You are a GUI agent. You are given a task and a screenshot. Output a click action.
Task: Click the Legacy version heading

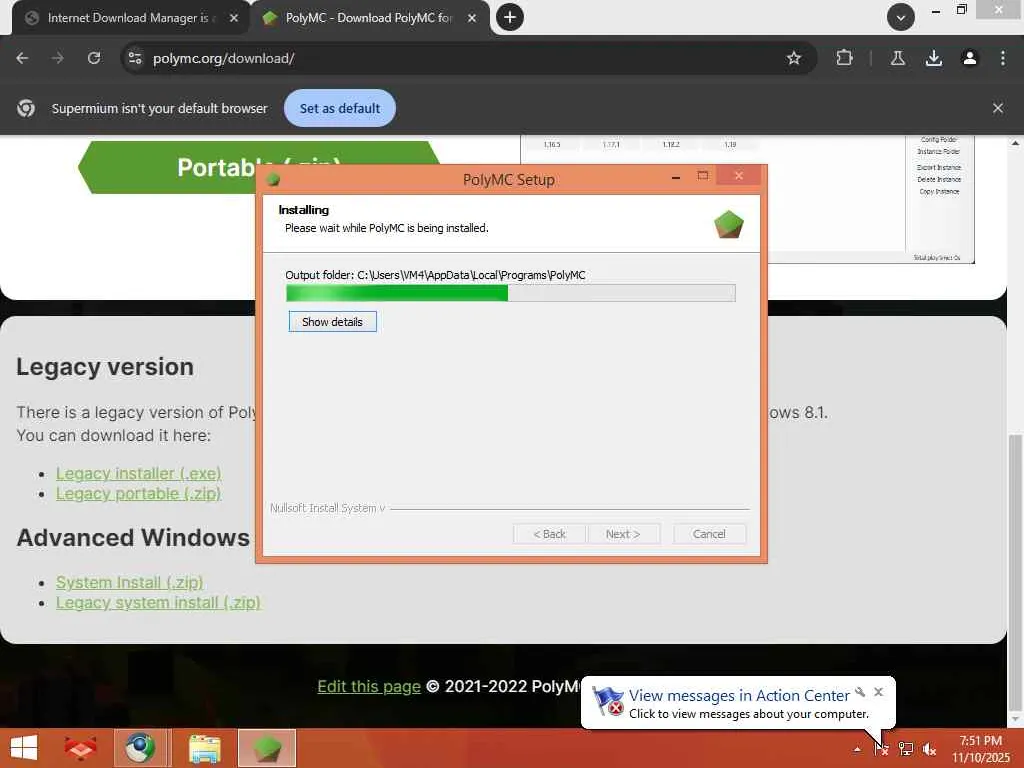[x=104, y=366]
